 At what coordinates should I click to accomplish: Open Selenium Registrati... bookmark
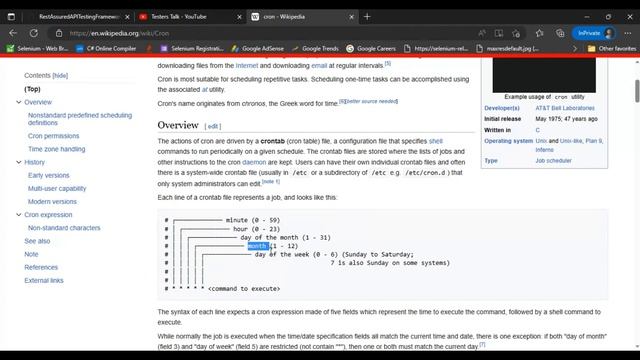pos(192,48)
